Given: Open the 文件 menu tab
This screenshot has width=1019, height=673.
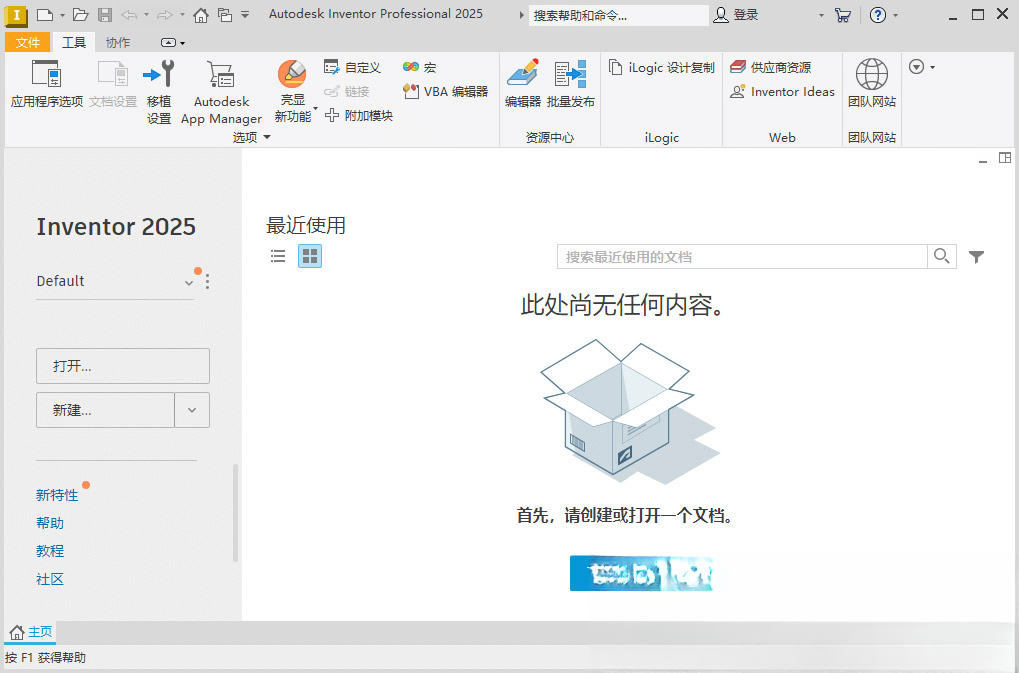Looking at the screenshot, I should pos(28,43).
